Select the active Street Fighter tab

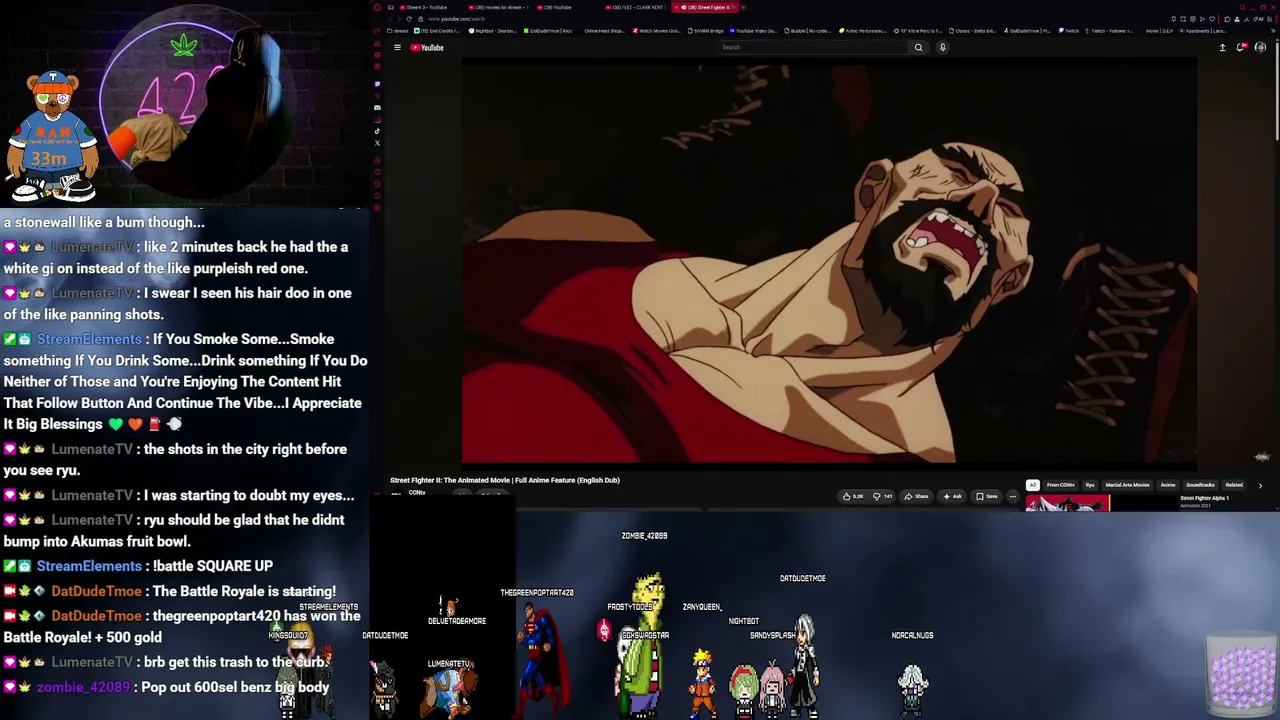coord(705,7)
